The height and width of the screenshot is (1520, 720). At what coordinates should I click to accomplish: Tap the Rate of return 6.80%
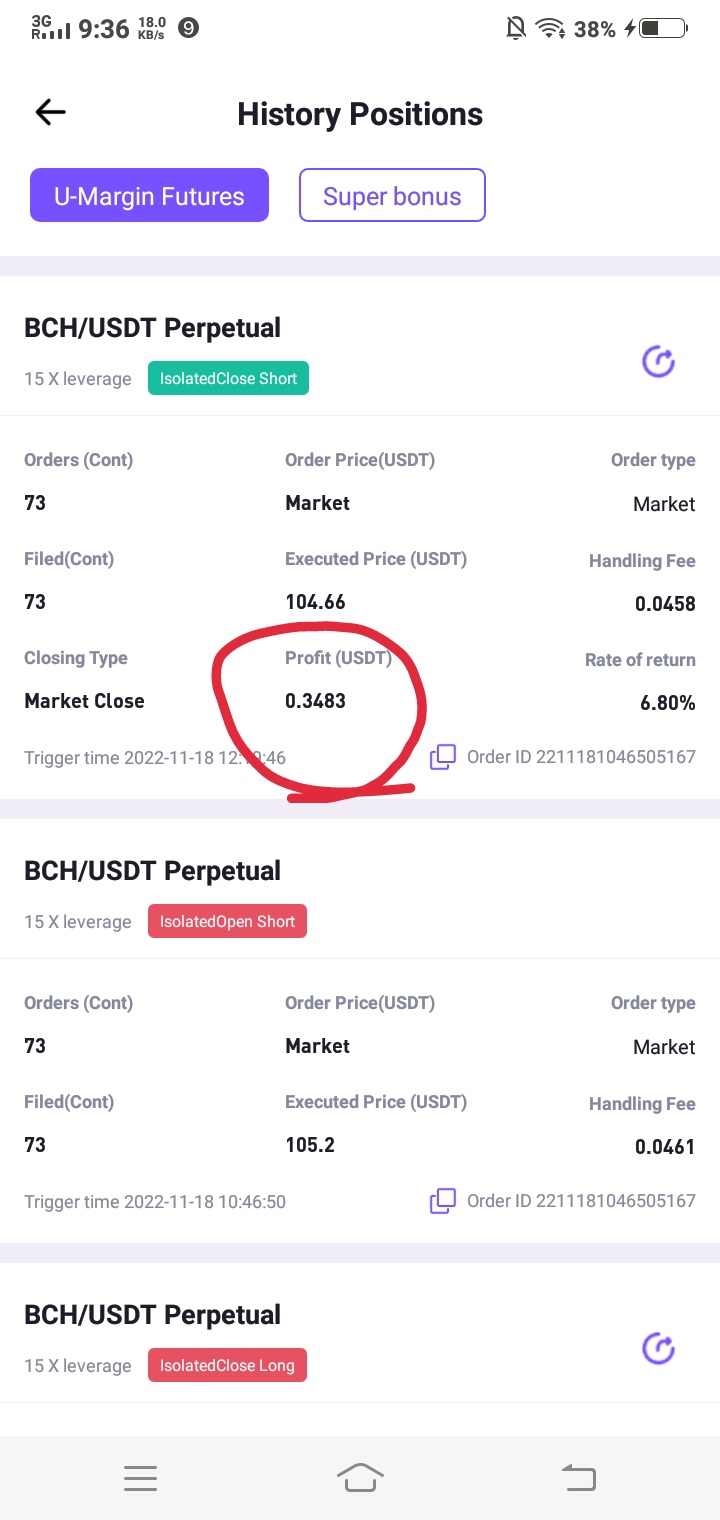(667, 703)
